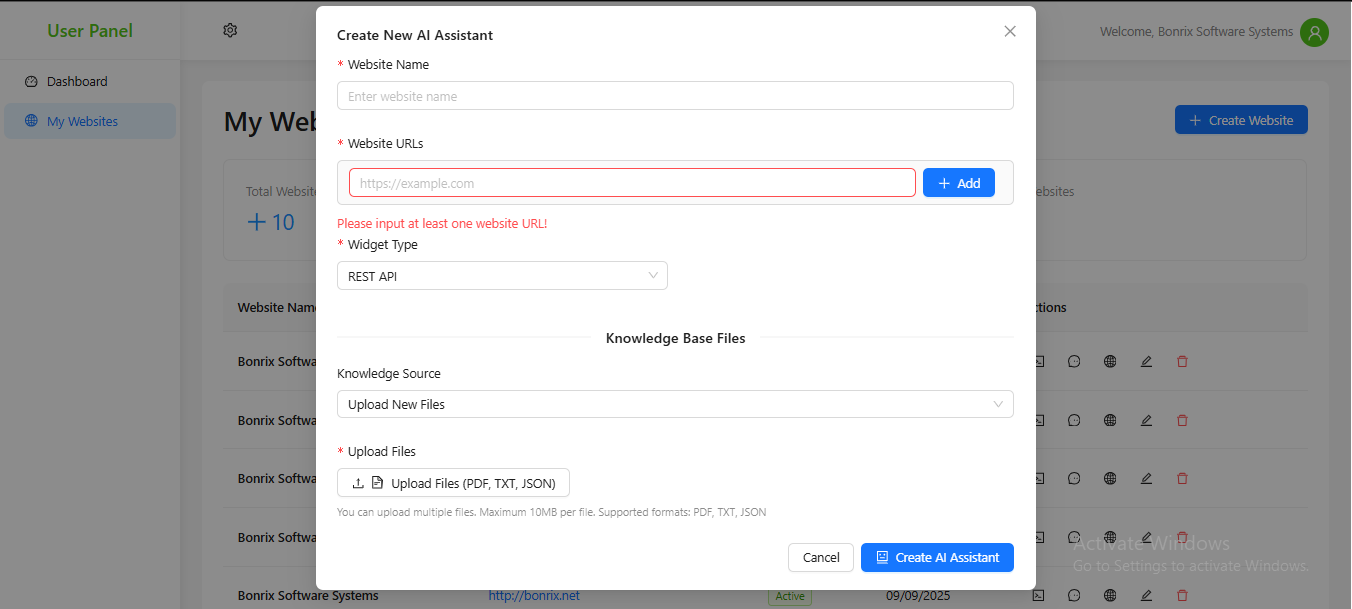Screen dimensions: 1352x609
Task: Edit the last website using the pencil icon
Action: [1146, 594]
